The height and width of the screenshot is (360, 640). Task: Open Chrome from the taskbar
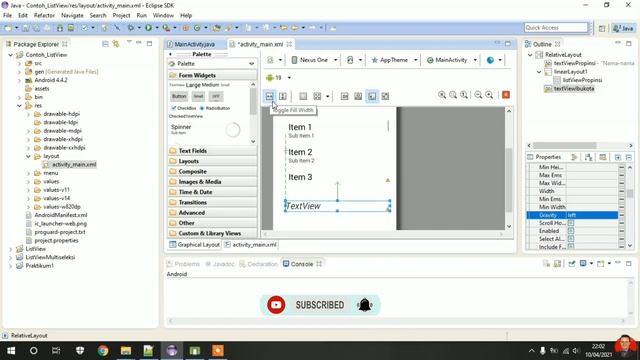tap(103, 351)
